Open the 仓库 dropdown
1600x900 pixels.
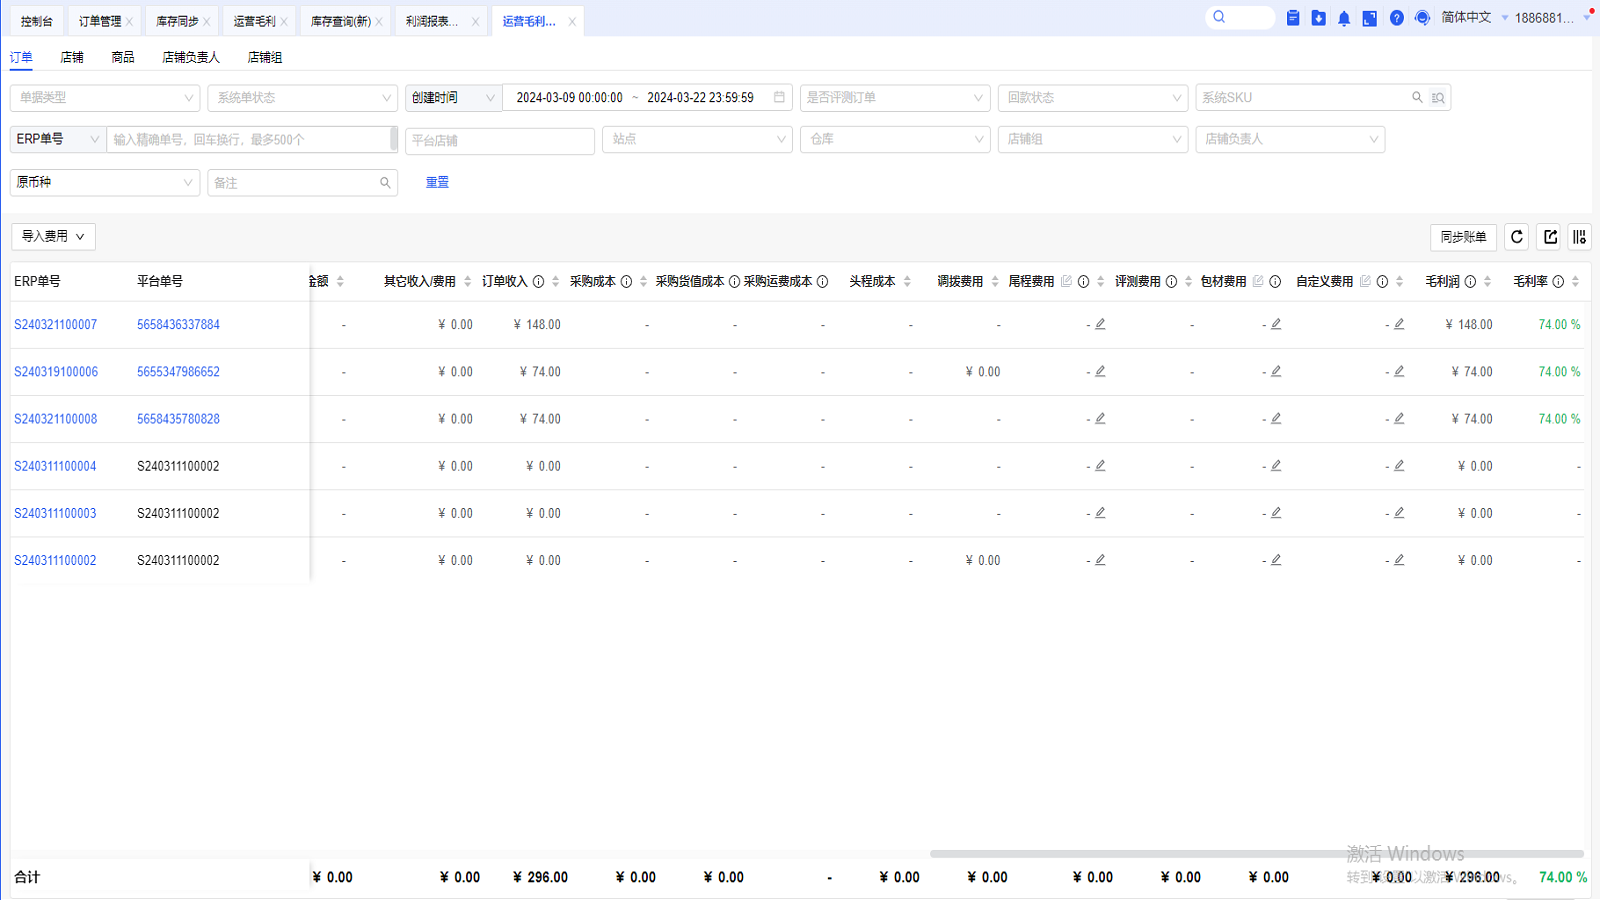[x=895, y=139]
